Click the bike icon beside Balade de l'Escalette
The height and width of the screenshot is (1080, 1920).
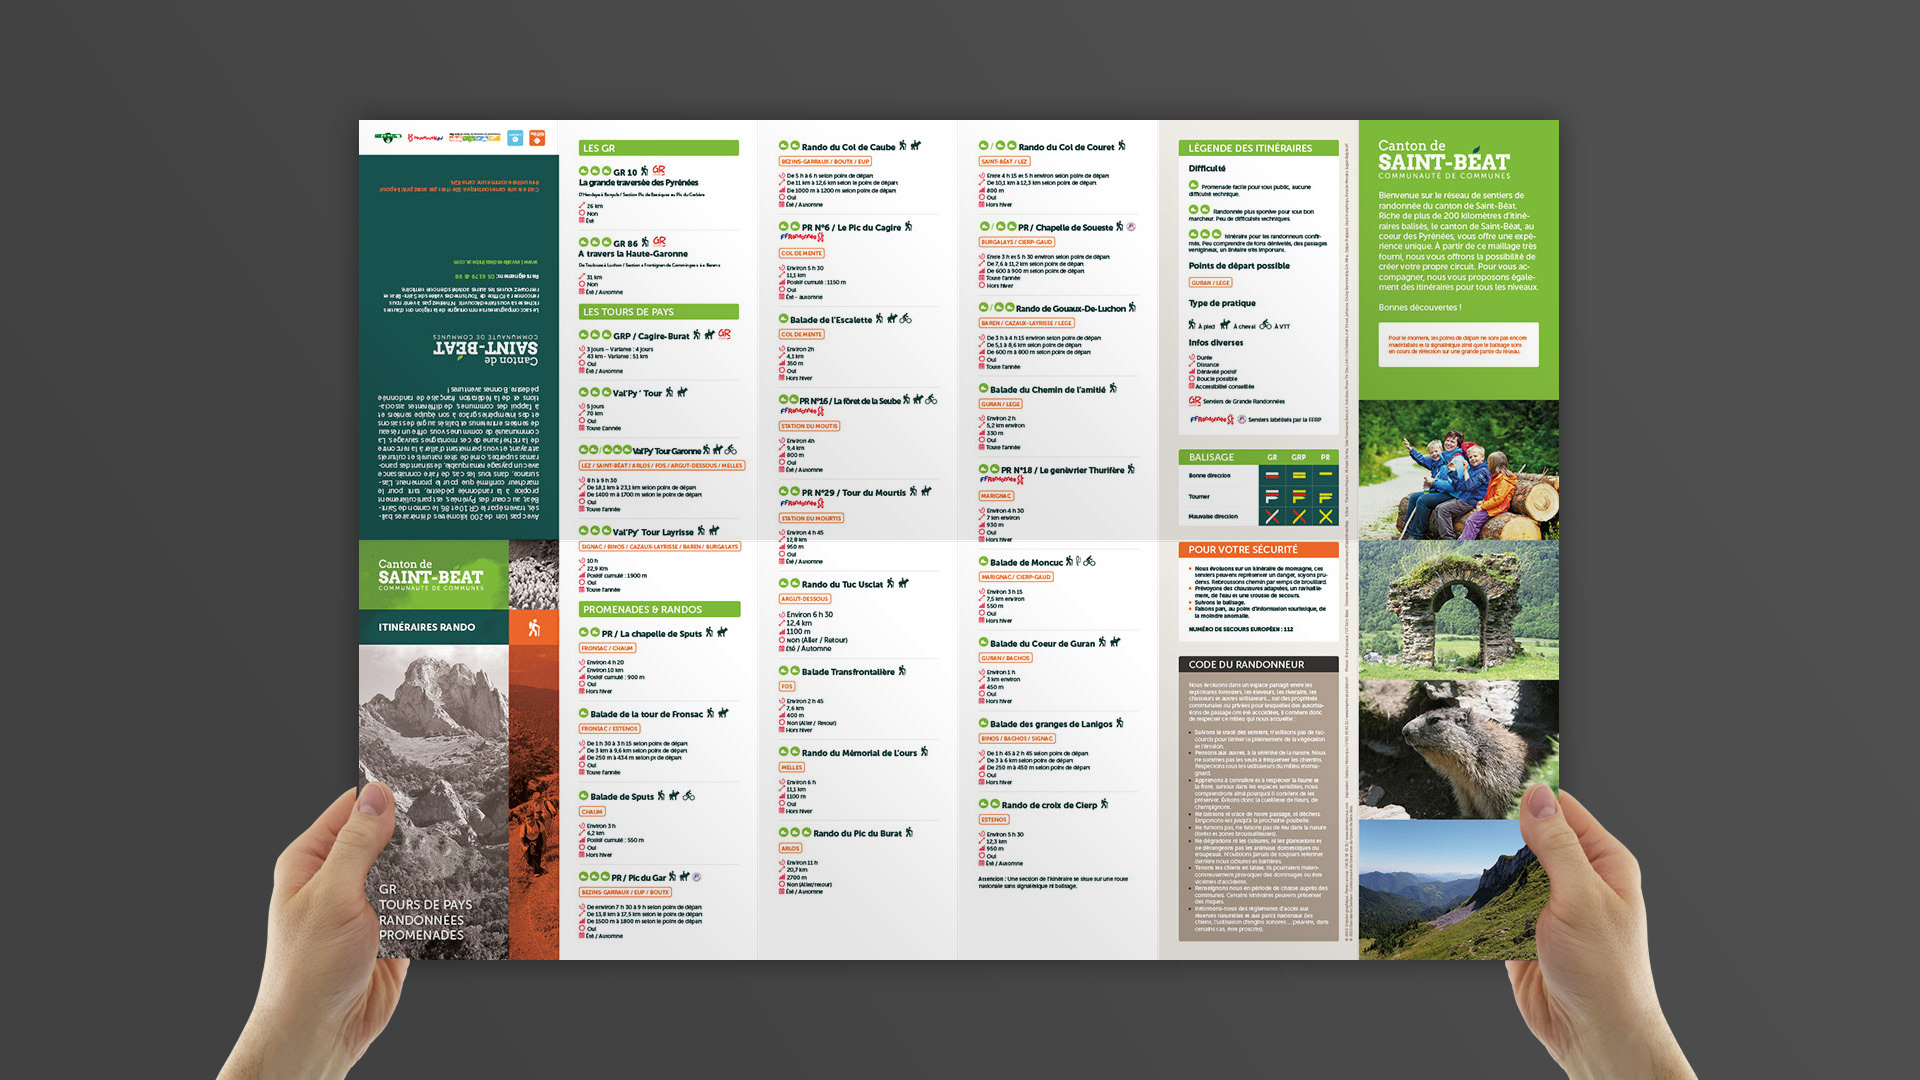(x=906, y=319)
